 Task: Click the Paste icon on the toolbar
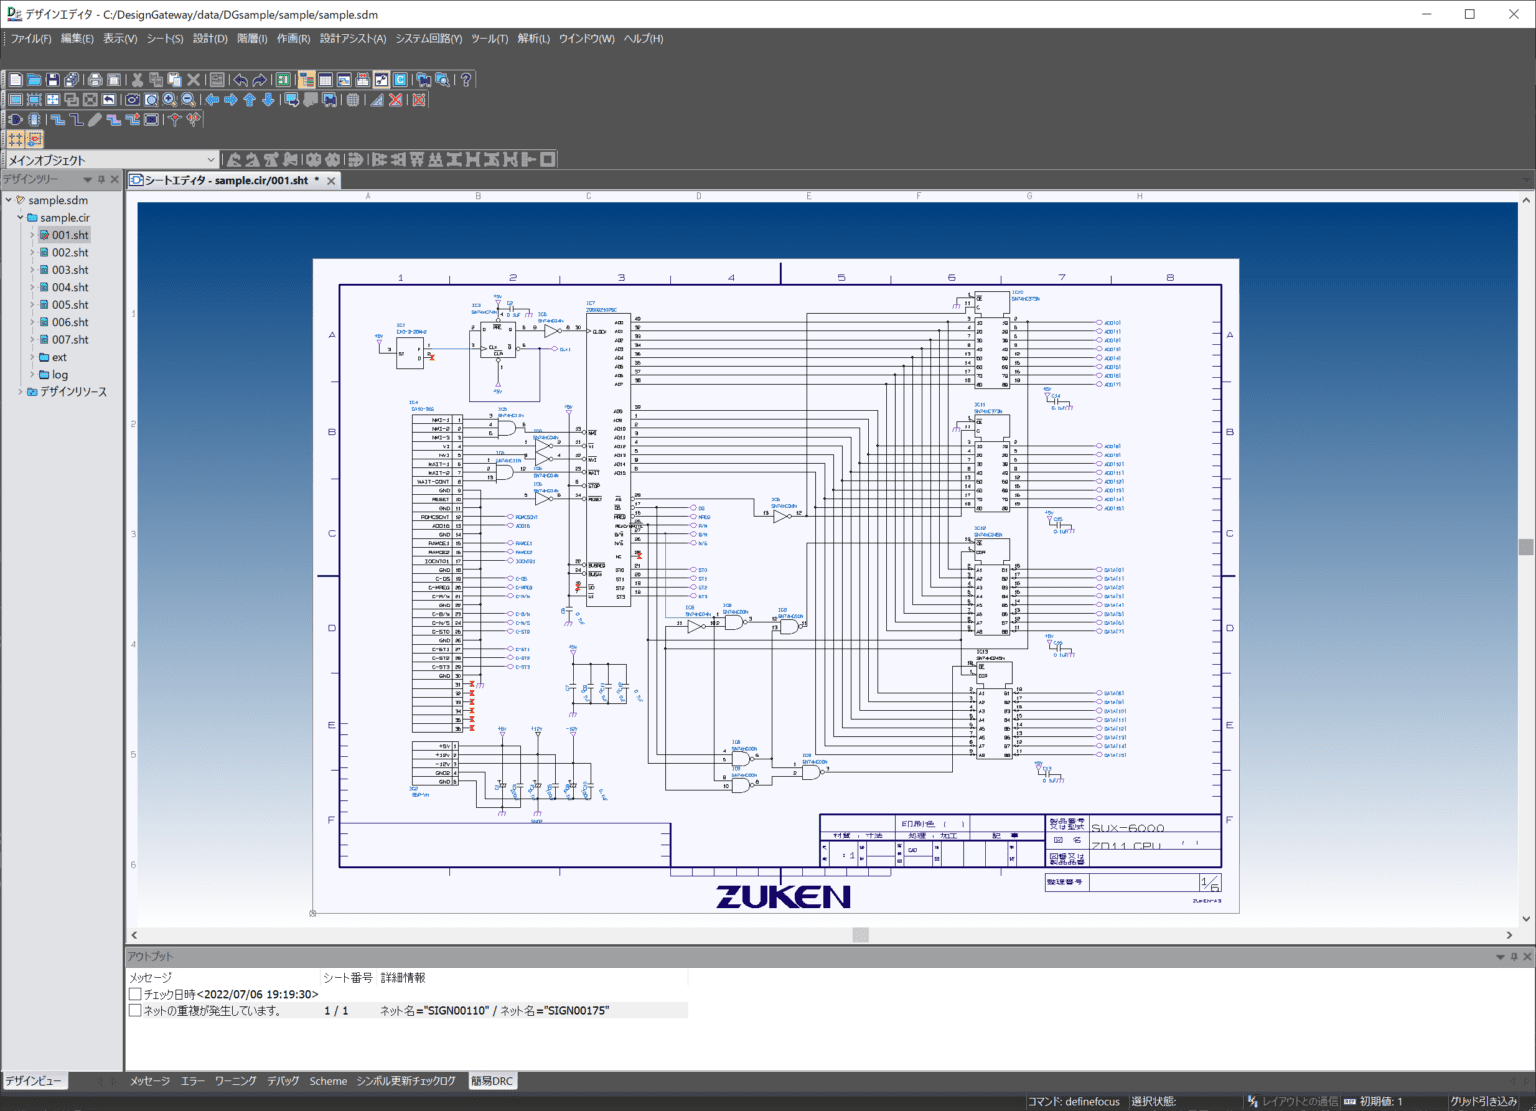click(175, 79)
